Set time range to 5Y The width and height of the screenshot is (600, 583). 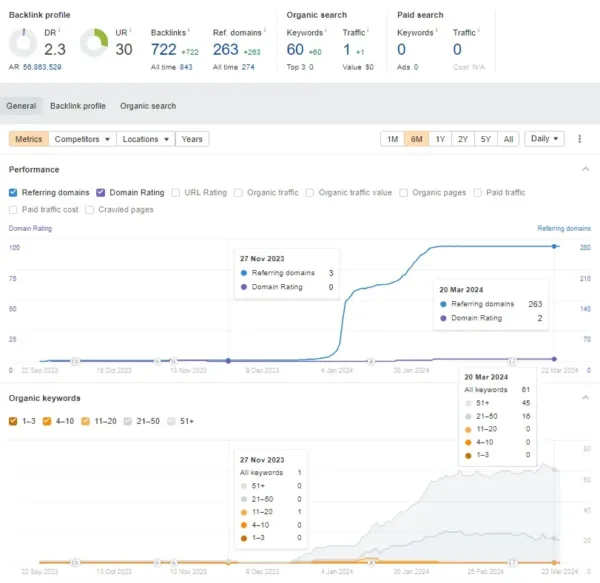point(486,139)
